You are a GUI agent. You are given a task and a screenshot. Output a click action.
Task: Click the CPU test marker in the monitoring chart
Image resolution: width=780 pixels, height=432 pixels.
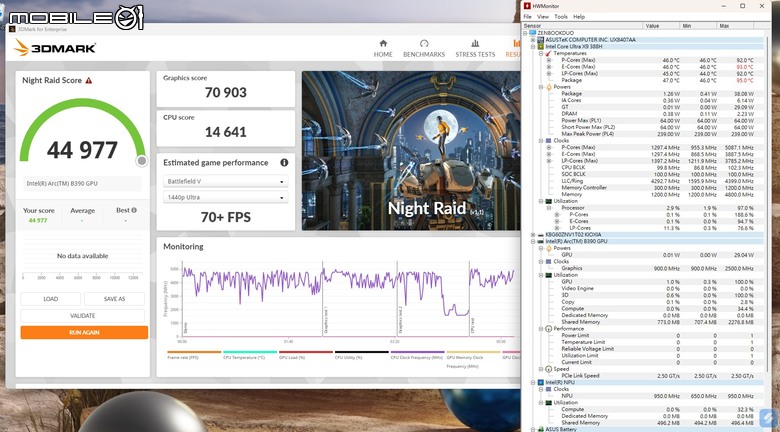coord(472,325)
